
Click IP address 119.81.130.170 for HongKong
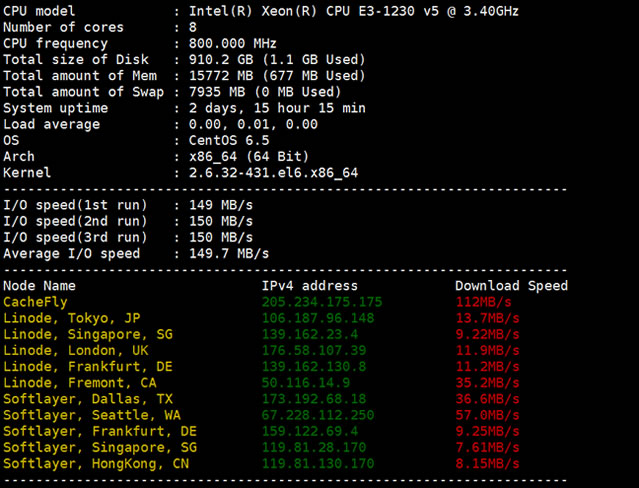pos(318,464)
